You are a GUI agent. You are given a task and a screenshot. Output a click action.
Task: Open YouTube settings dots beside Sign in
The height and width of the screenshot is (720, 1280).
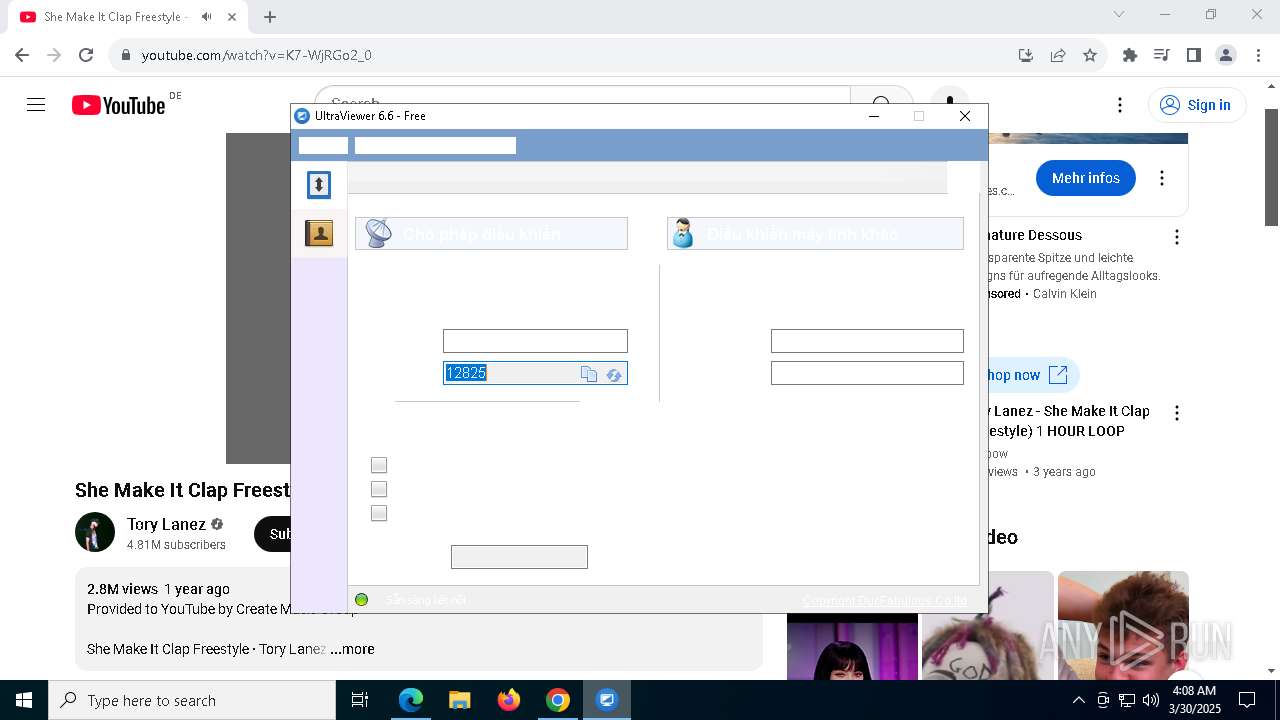coord(1120,105)
